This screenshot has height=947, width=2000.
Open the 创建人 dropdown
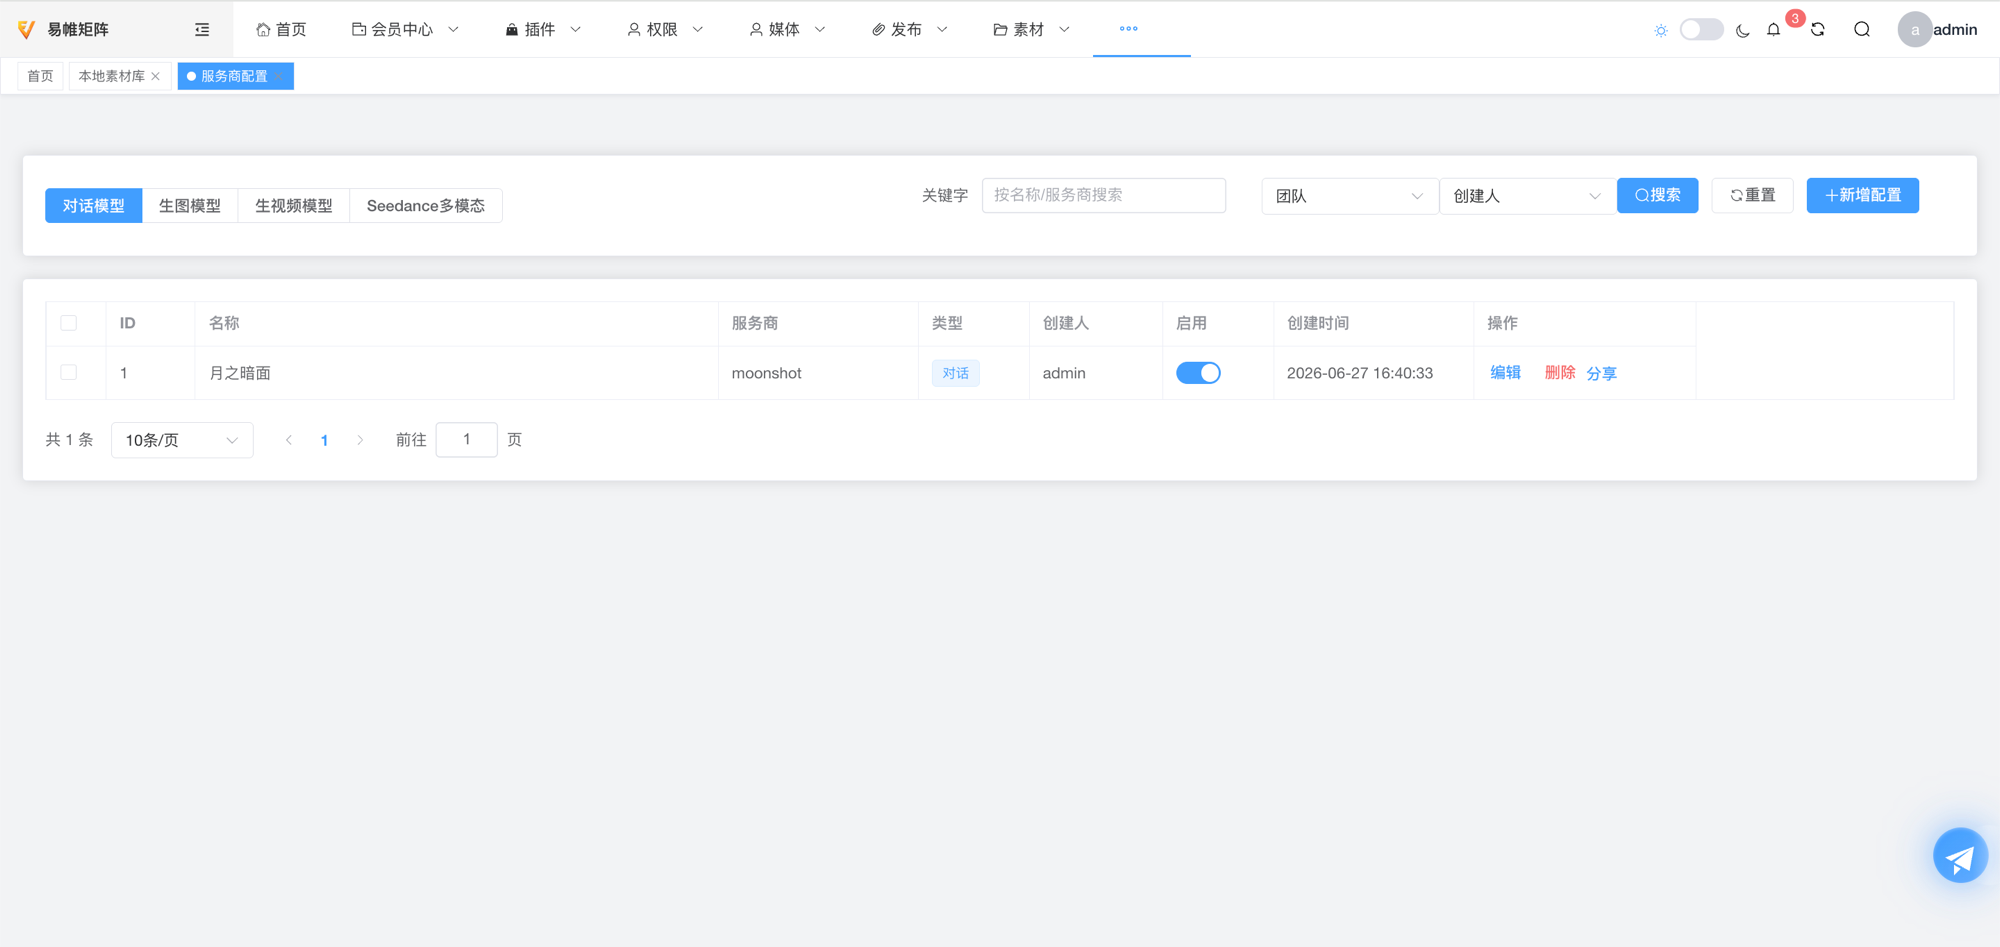coord(1527,196)
